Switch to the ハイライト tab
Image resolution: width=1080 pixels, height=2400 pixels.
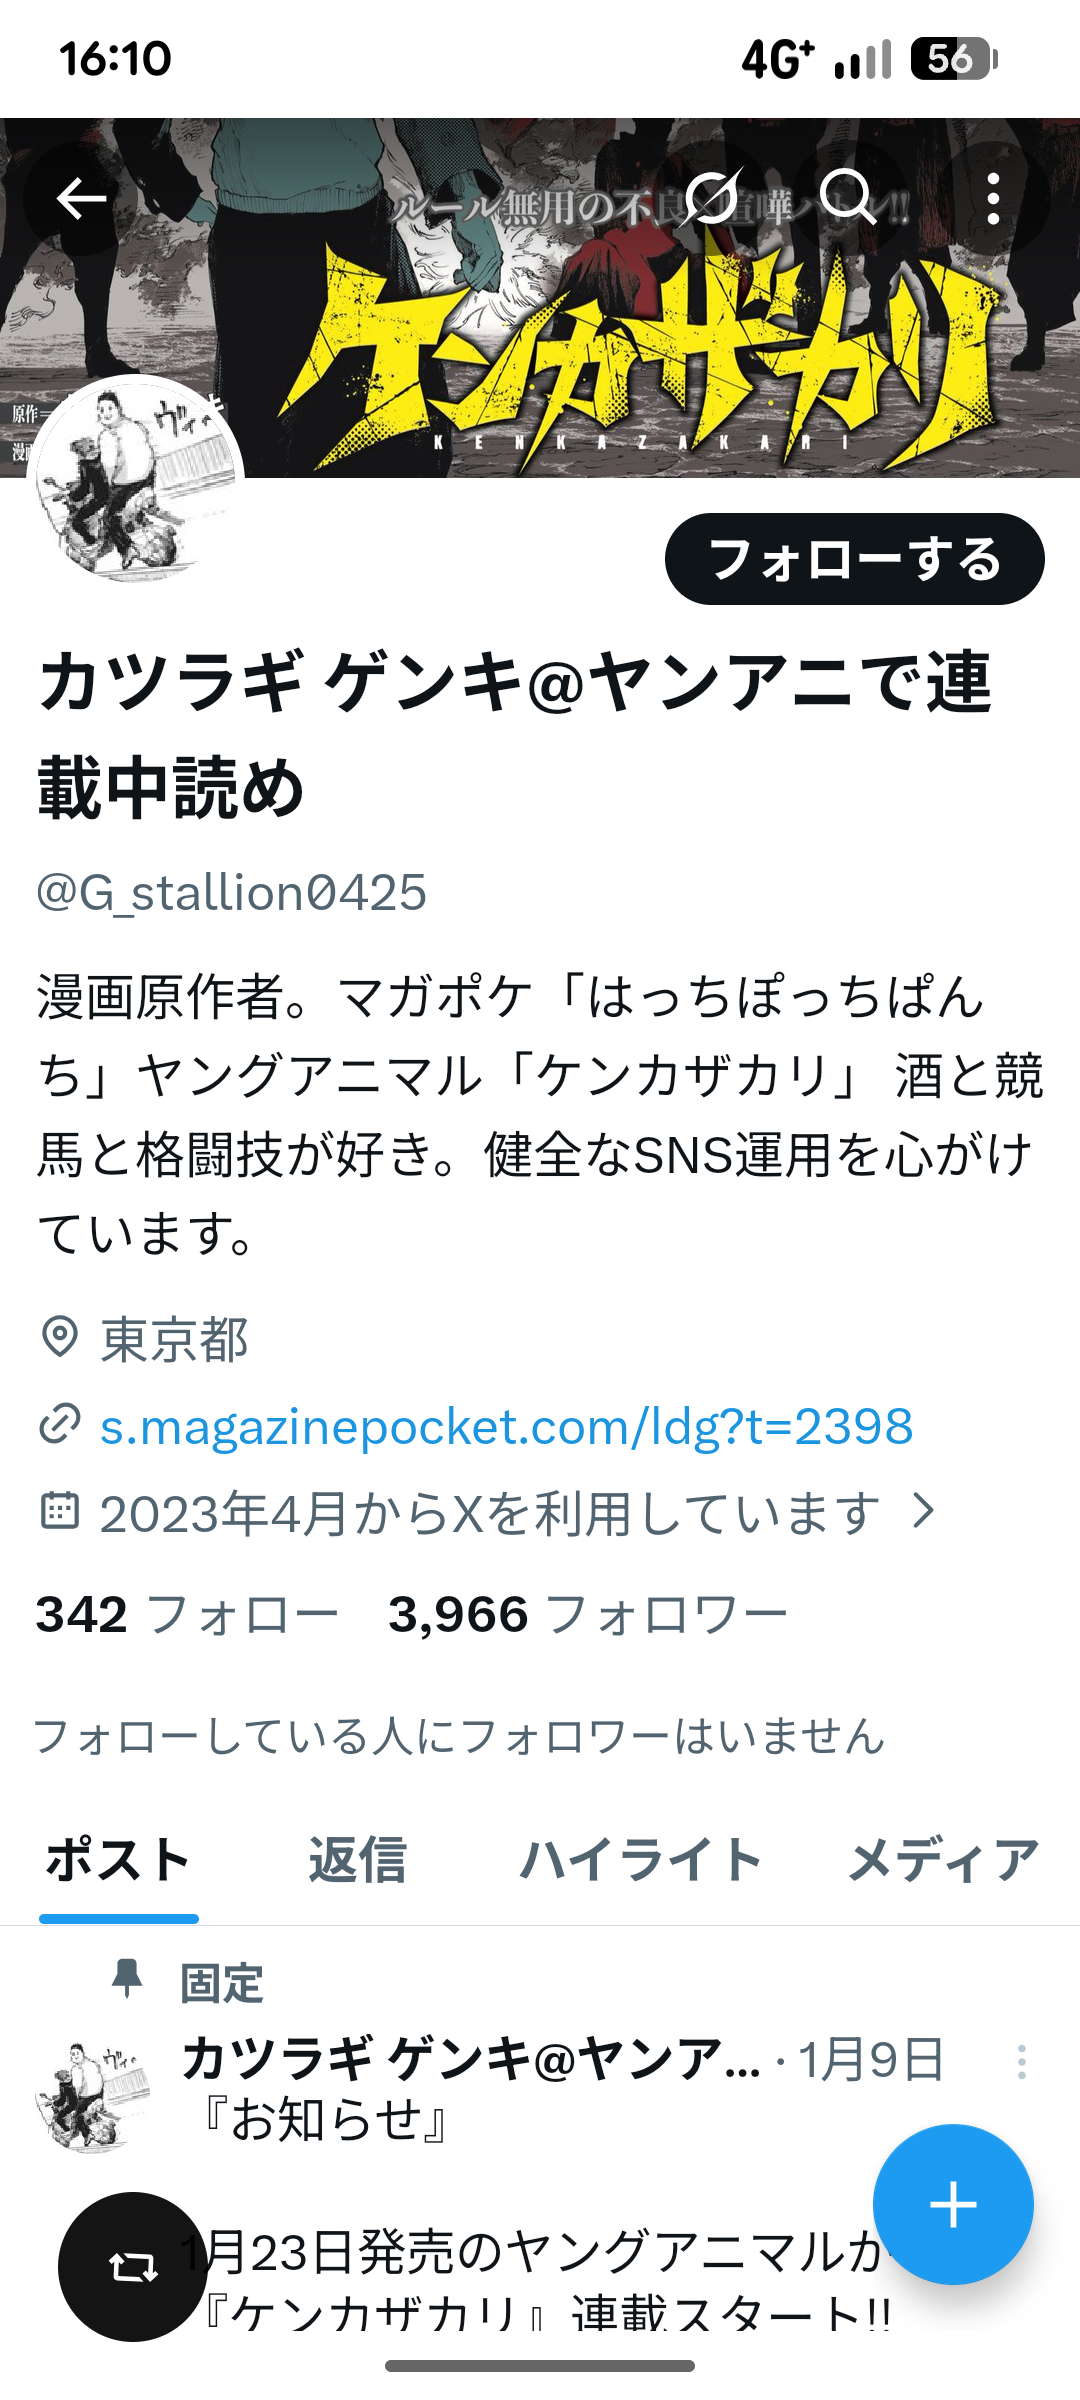tap(641, 1860)
